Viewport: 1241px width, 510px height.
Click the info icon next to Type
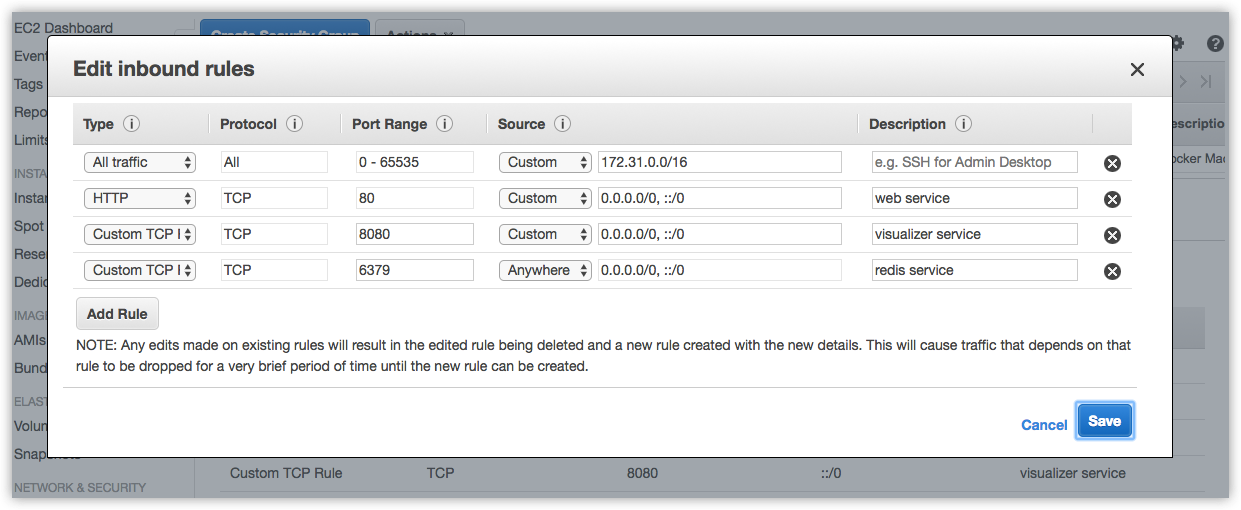click(131, 124)
